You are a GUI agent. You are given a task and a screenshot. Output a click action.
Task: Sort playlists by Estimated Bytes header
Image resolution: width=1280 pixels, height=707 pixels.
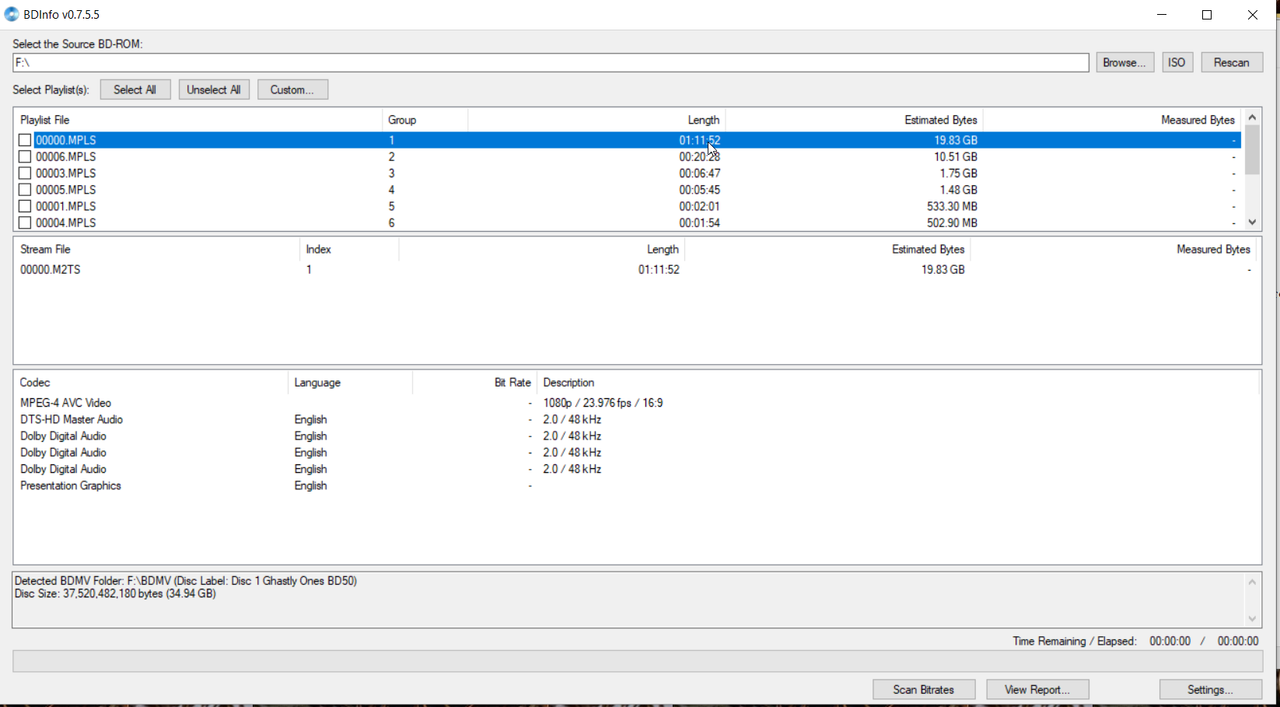click(x=854, y=119)
